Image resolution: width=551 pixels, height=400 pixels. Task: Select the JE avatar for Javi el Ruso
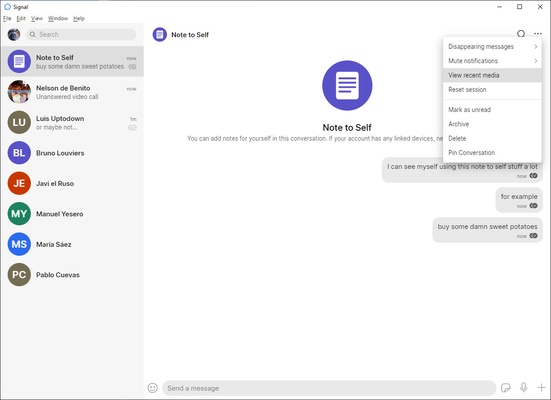point(19,183)
